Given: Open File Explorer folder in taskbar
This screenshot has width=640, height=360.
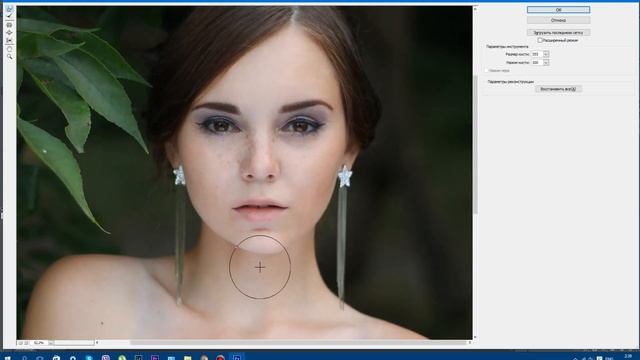Looking at the screenshot, I should 187,358.
